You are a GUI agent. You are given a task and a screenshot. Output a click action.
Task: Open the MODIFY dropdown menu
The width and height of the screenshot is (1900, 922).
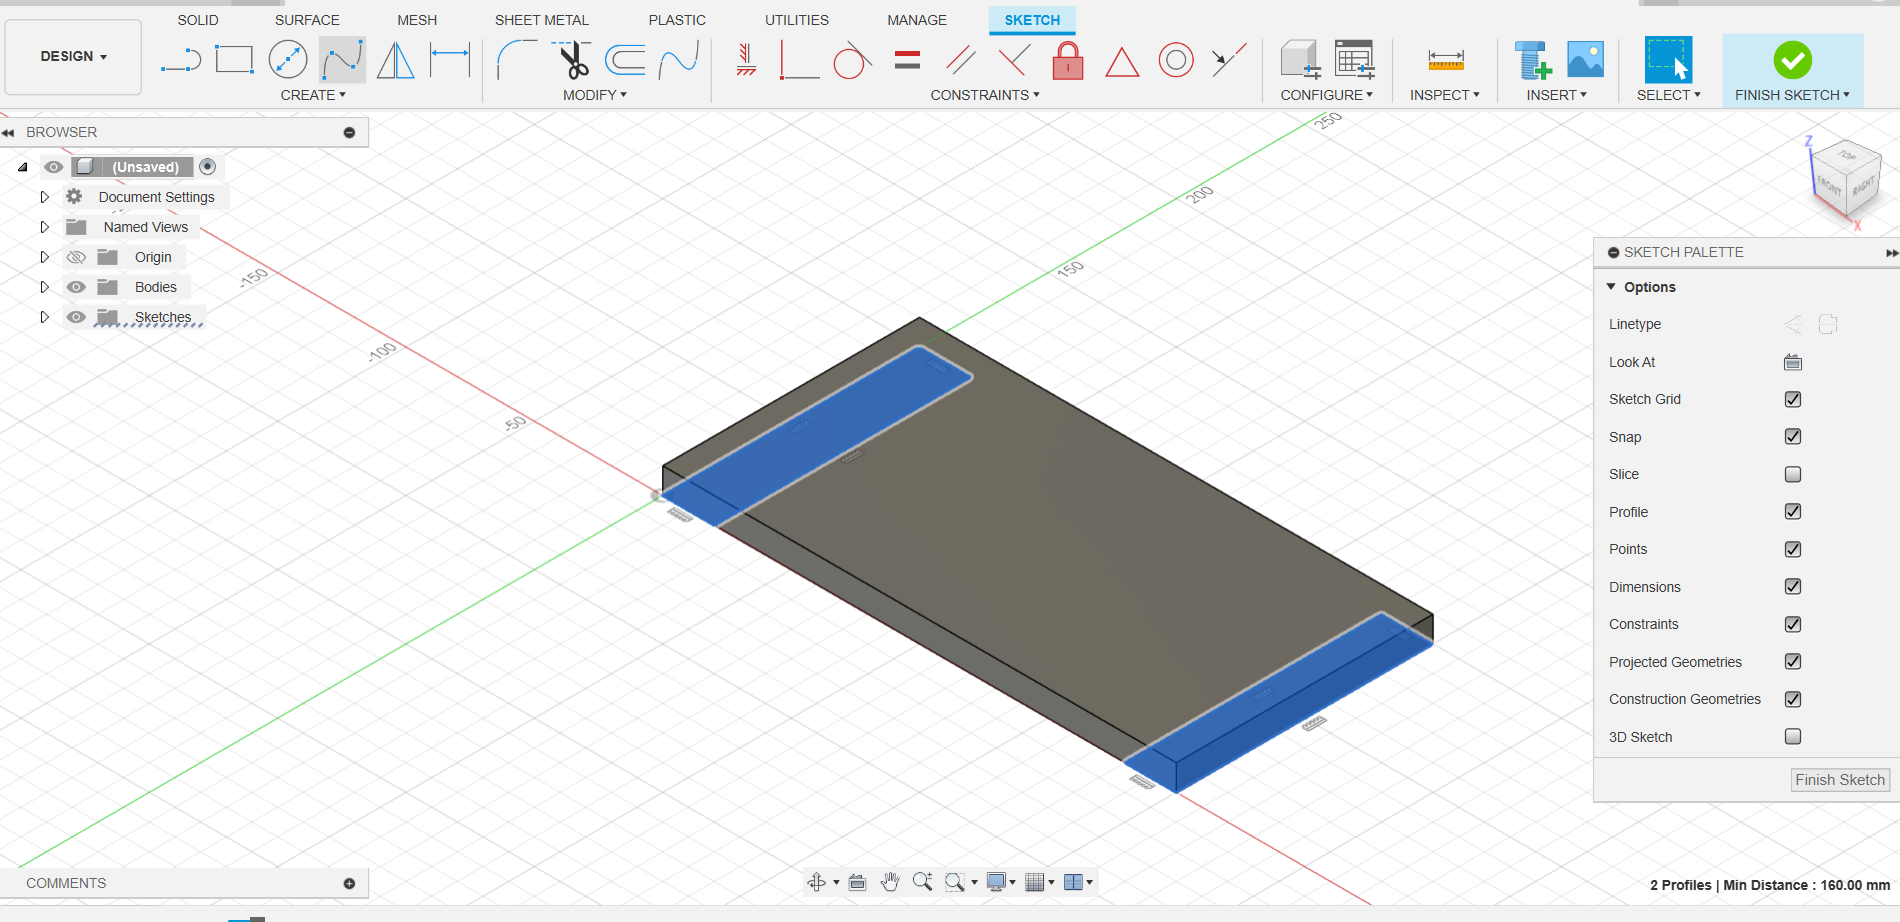click(595, 95)
